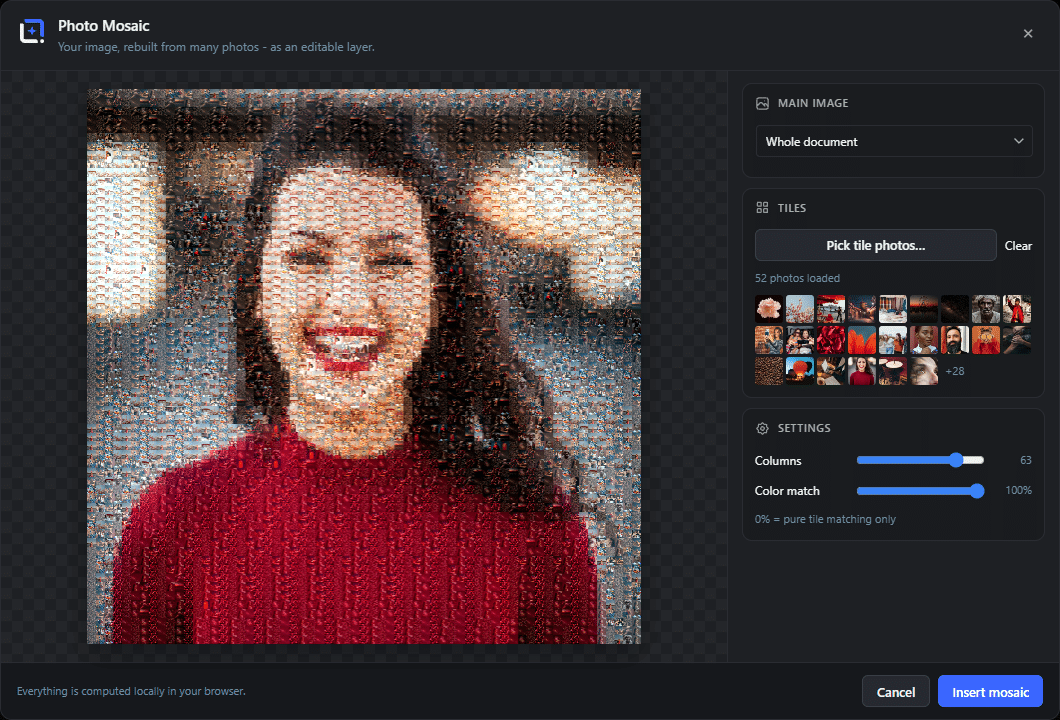Viewport: 1060px width, 720px height.
Task: Select the person in red jacket tile
Action: 1017,309
